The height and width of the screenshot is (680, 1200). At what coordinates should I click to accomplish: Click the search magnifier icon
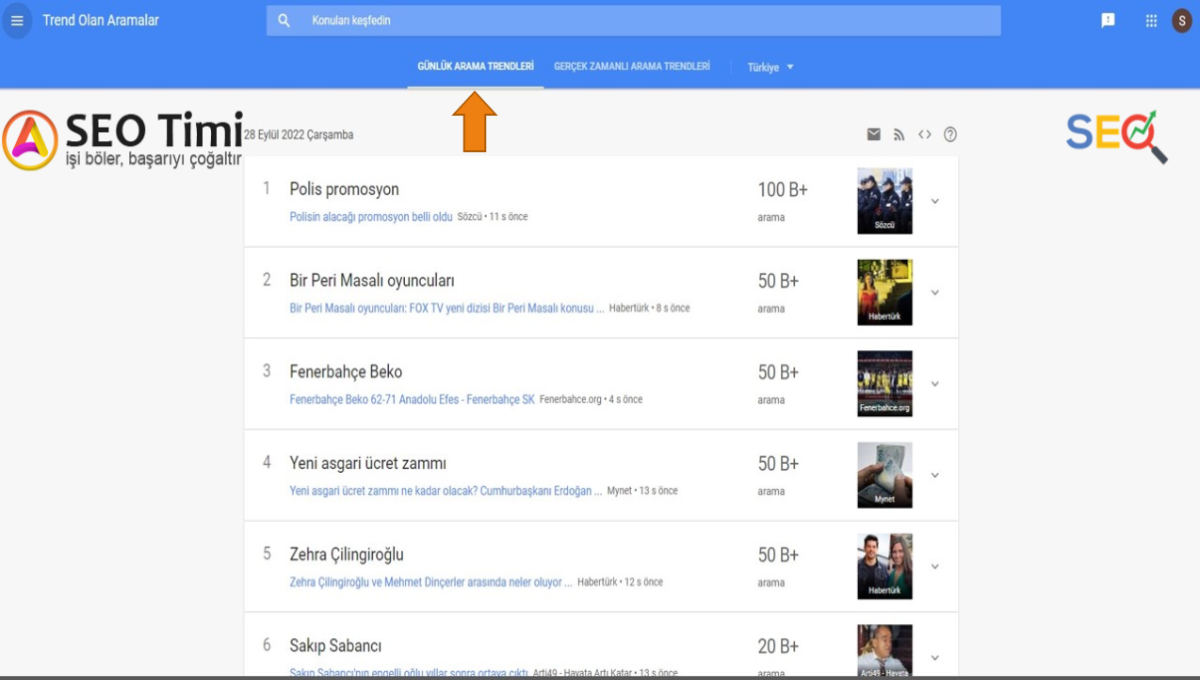pos(284,20)
